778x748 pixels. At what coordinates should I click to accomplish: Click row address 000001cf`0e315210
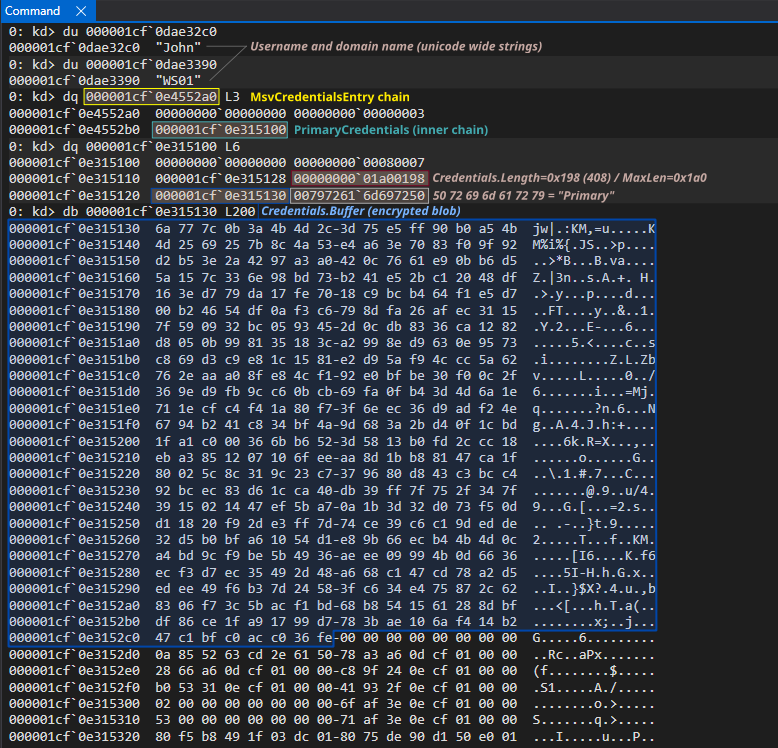click(x=74, y=457)
